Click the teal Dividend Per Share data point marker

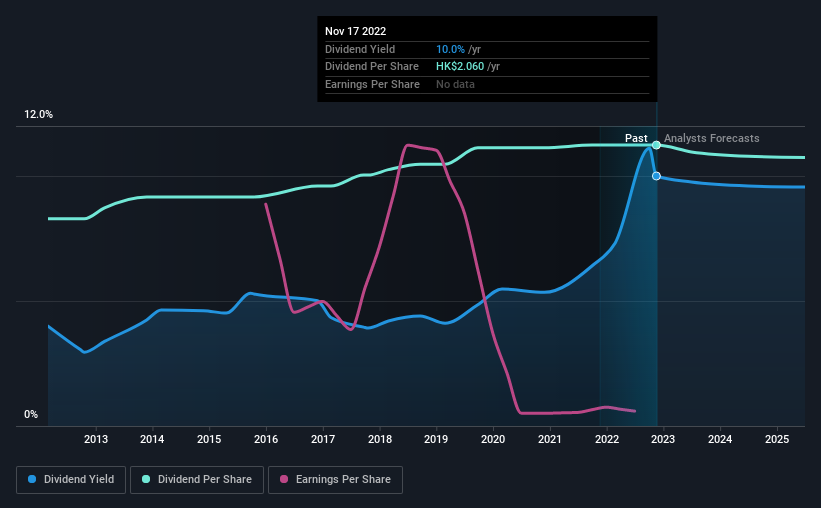656,145
